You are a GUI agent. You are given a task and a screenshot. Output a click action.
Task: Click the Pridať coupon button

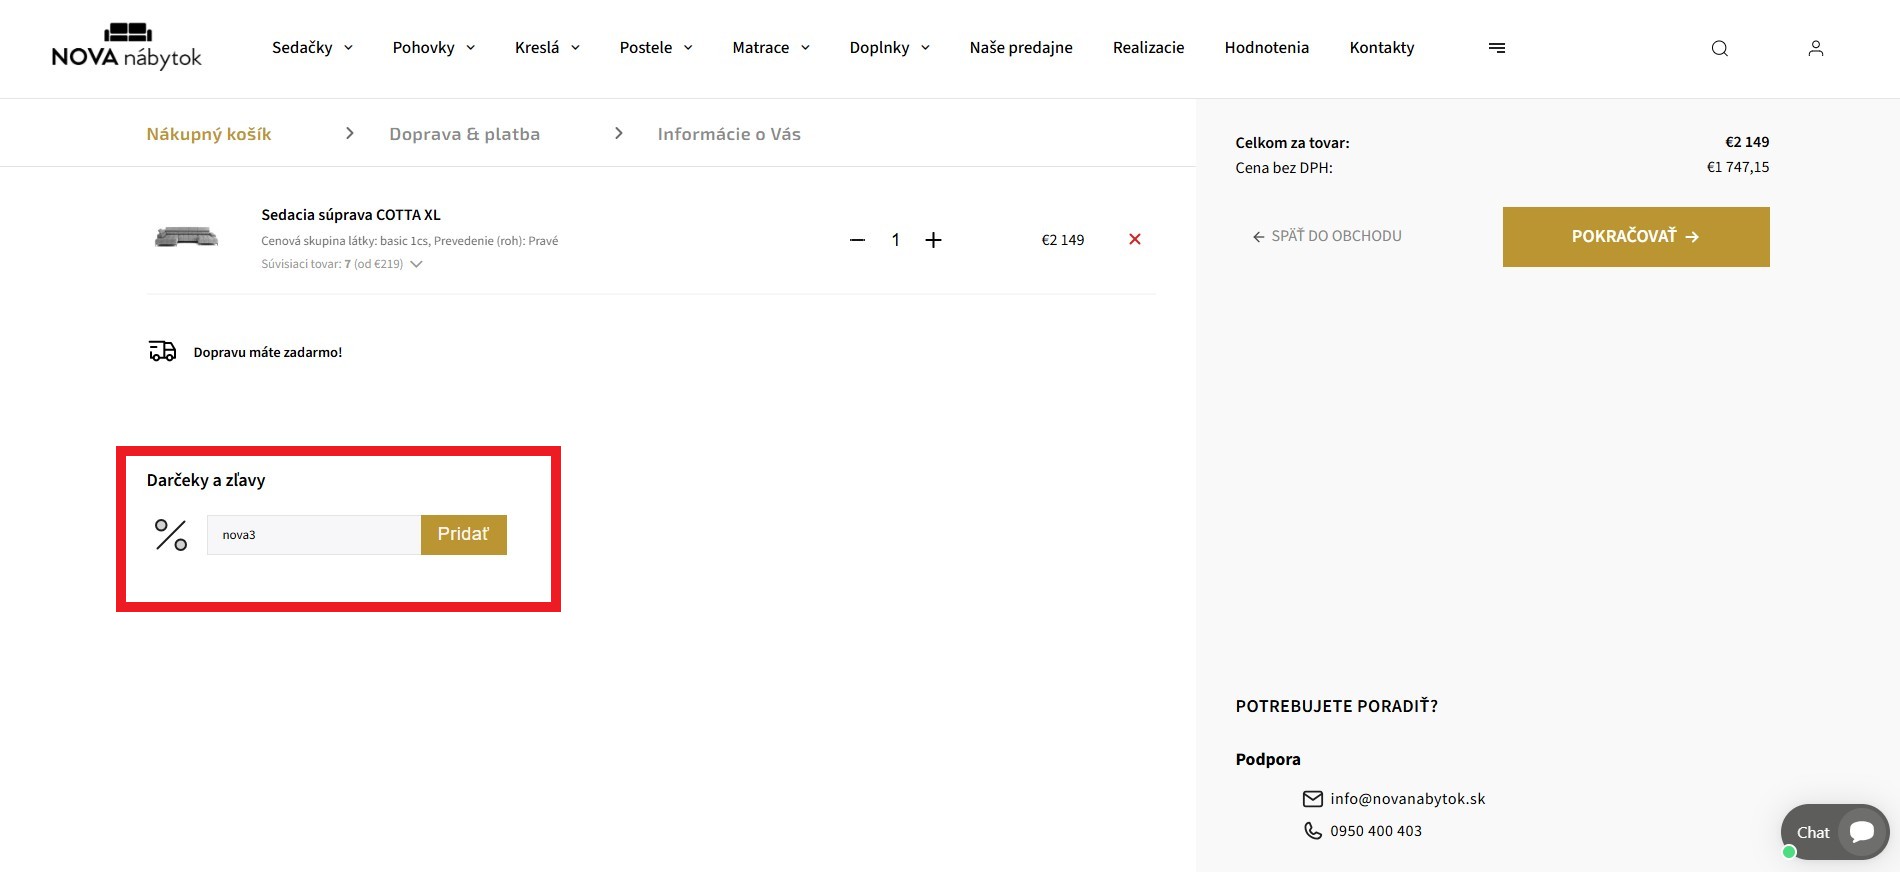coord(464,535)
